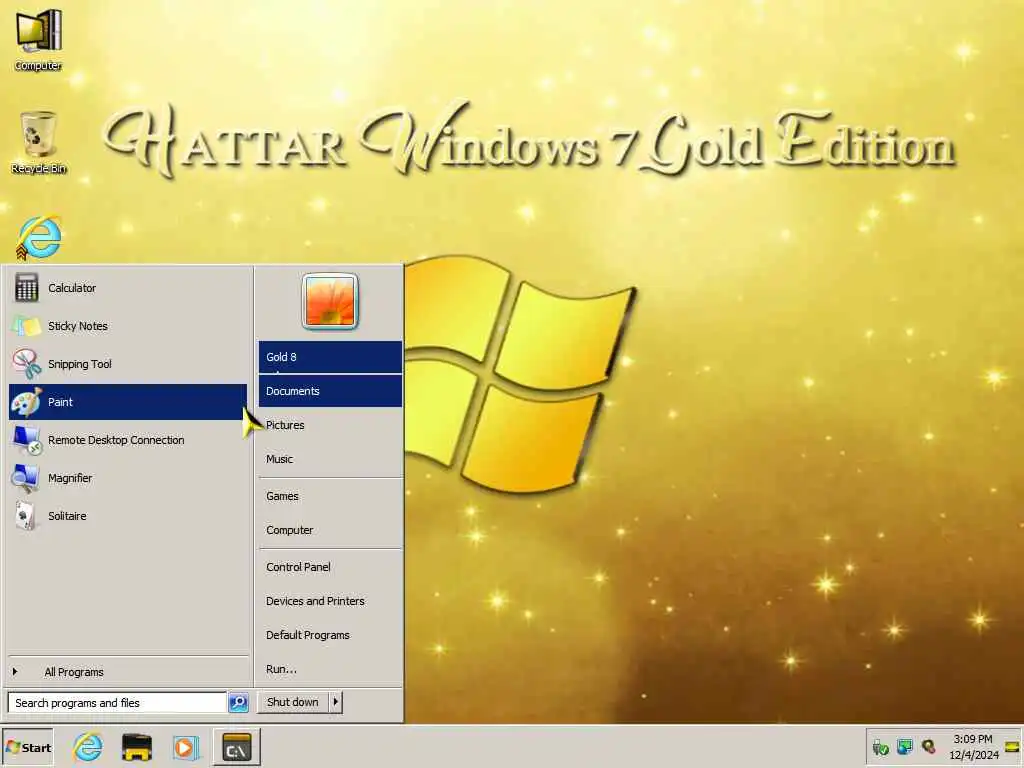Click the Snipping Tool text label
The height and width of the screenshot is (768, 1024).
[x=80, y=364]
